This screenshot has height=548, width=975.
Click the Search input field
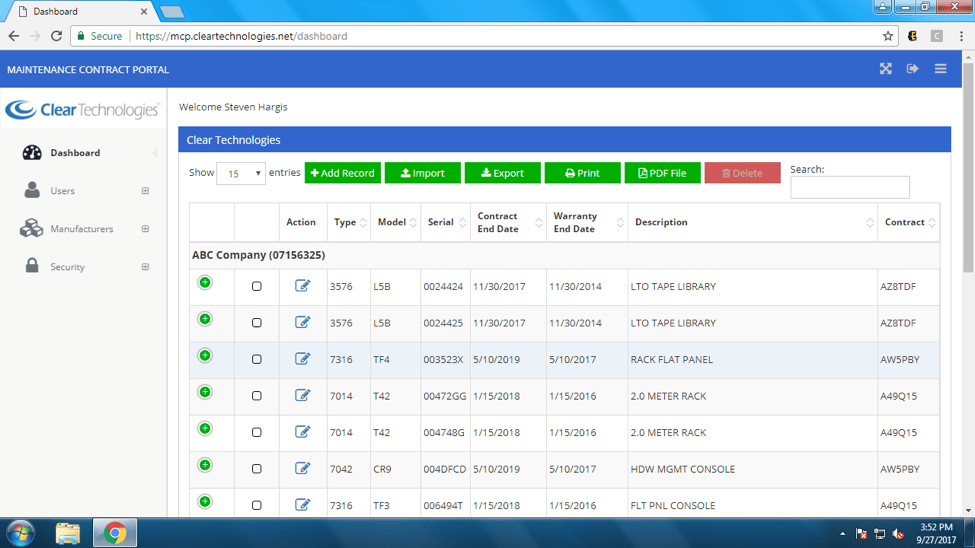coord(849,187)
